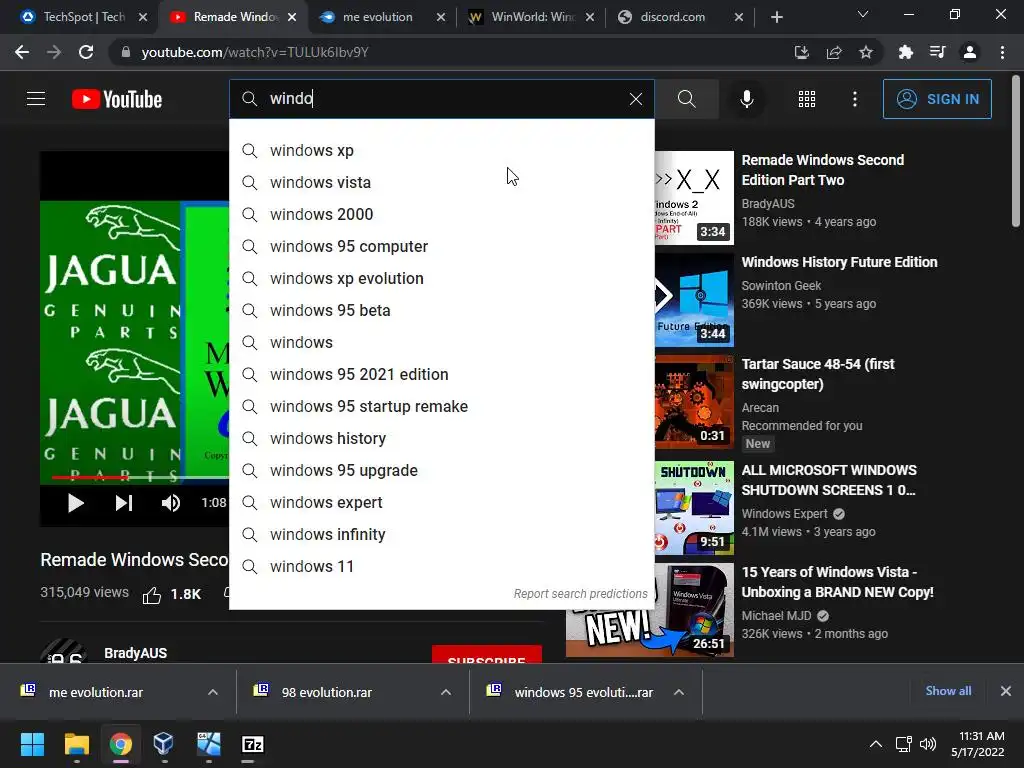Open Chrome profile icon
The image size is (1024, 768).
970,52
